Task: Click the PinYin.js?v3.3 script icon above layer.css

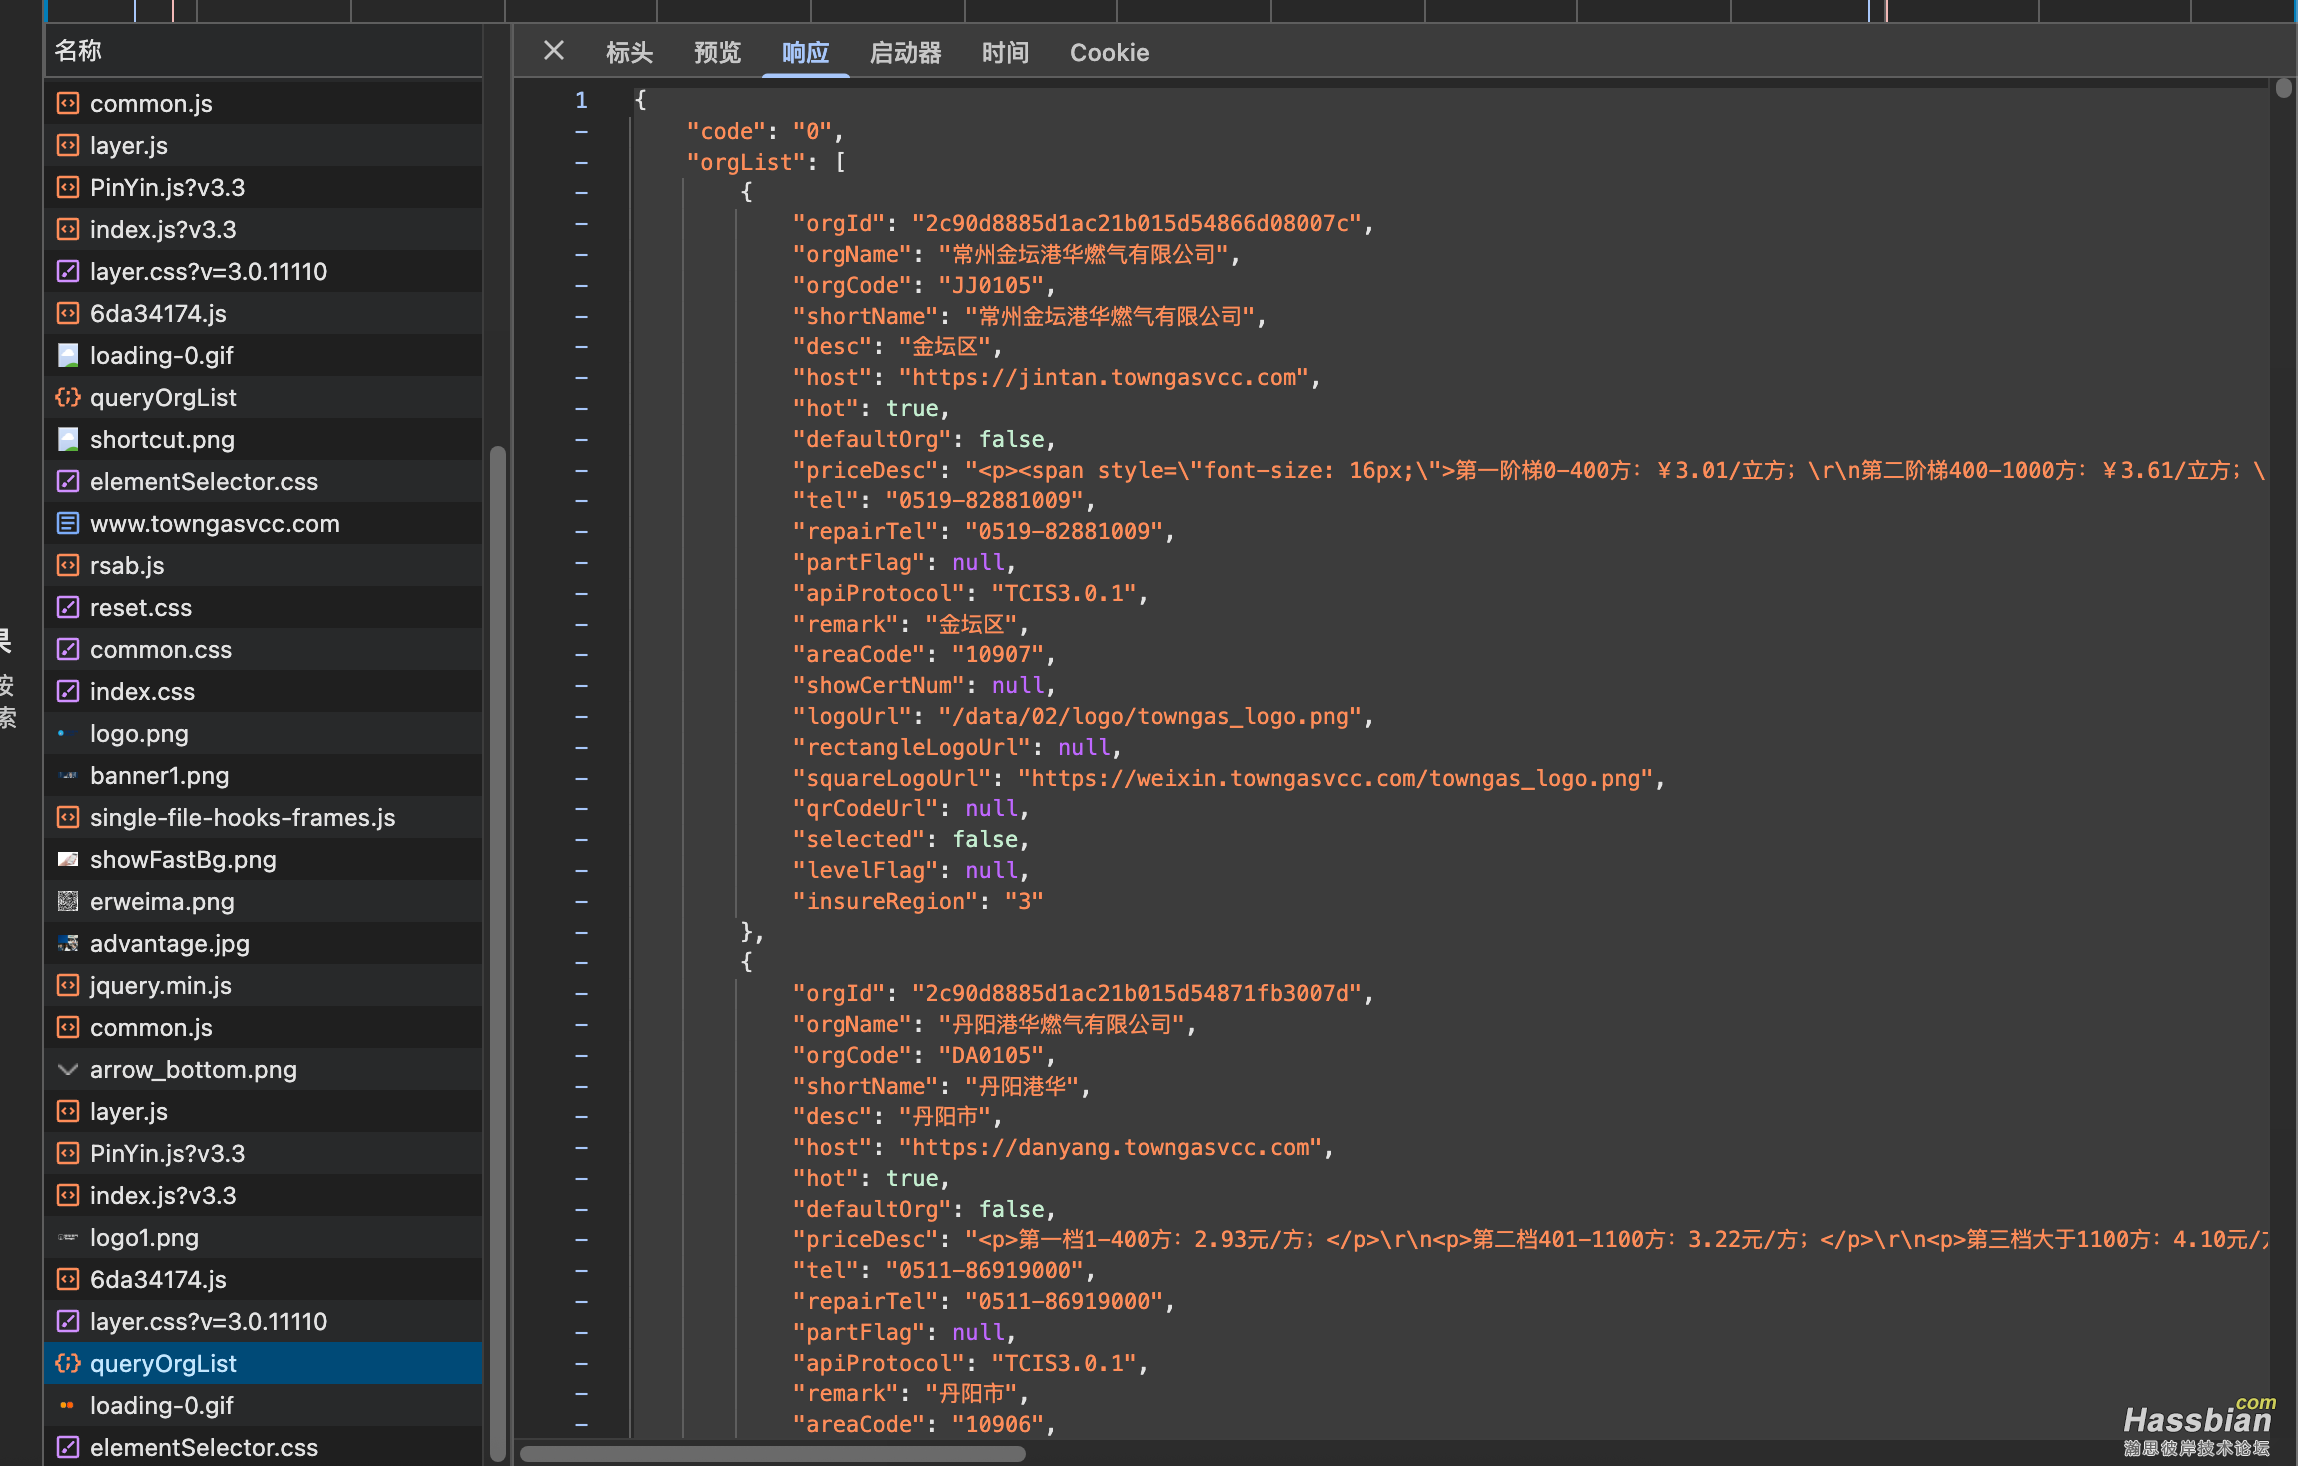Action: click(68, 187)
